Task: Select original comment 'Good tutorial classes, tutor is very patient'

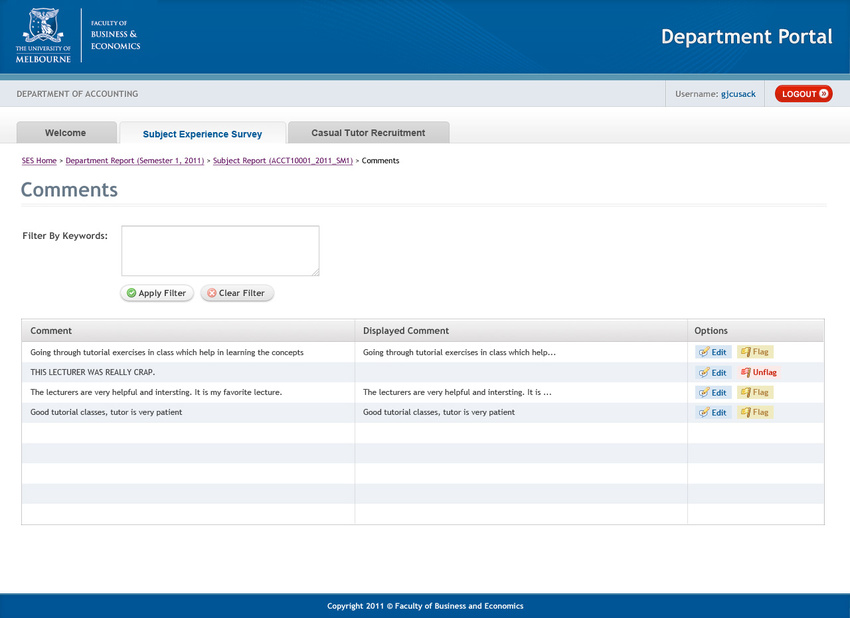Action: tap(106, 412)
